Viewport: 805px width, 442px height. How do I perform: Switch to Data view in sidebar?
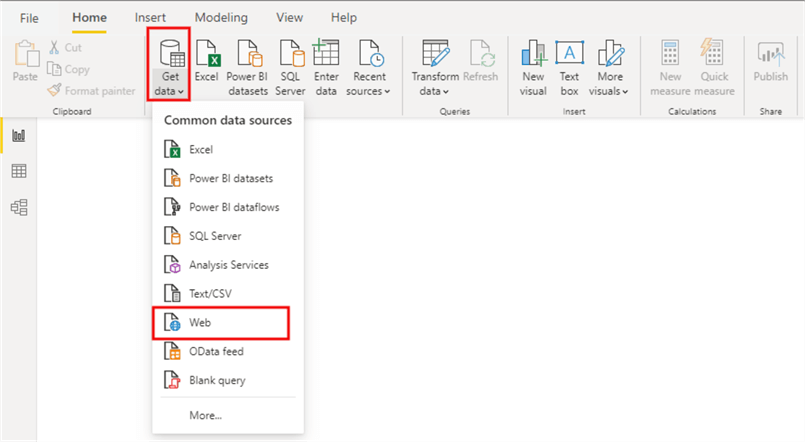18,171
